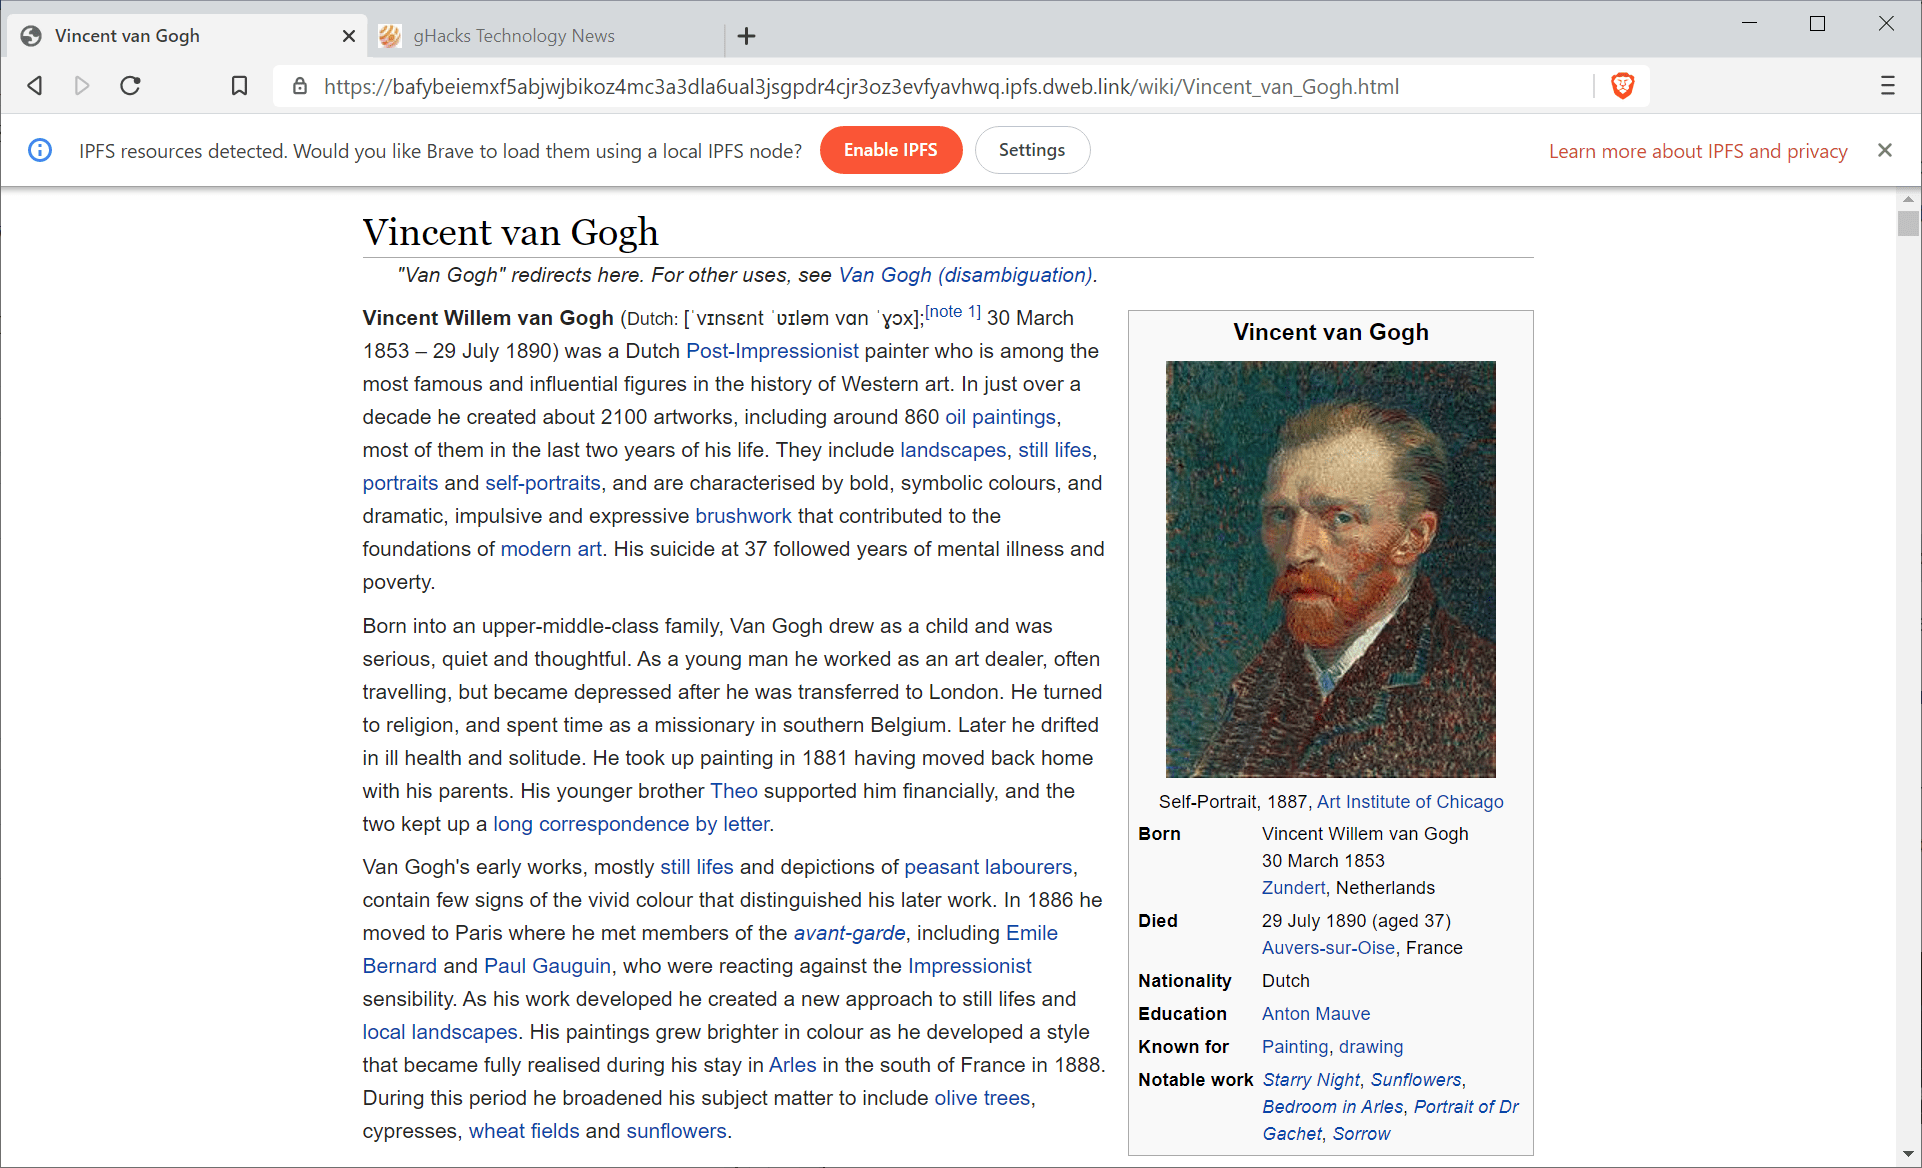Follow the drawing link in infobox
Viewport: 1922px width, 1168px height.
pyautogui.click(x=1371, y=1047)
